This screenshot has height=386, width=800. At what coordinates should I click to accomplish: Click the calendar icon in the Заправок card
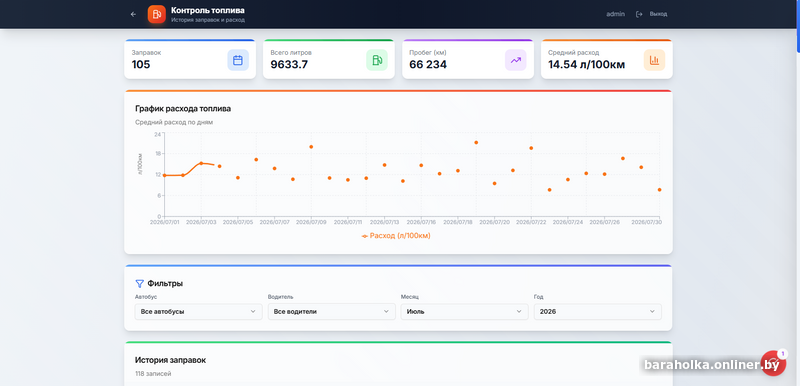point(238,60)
